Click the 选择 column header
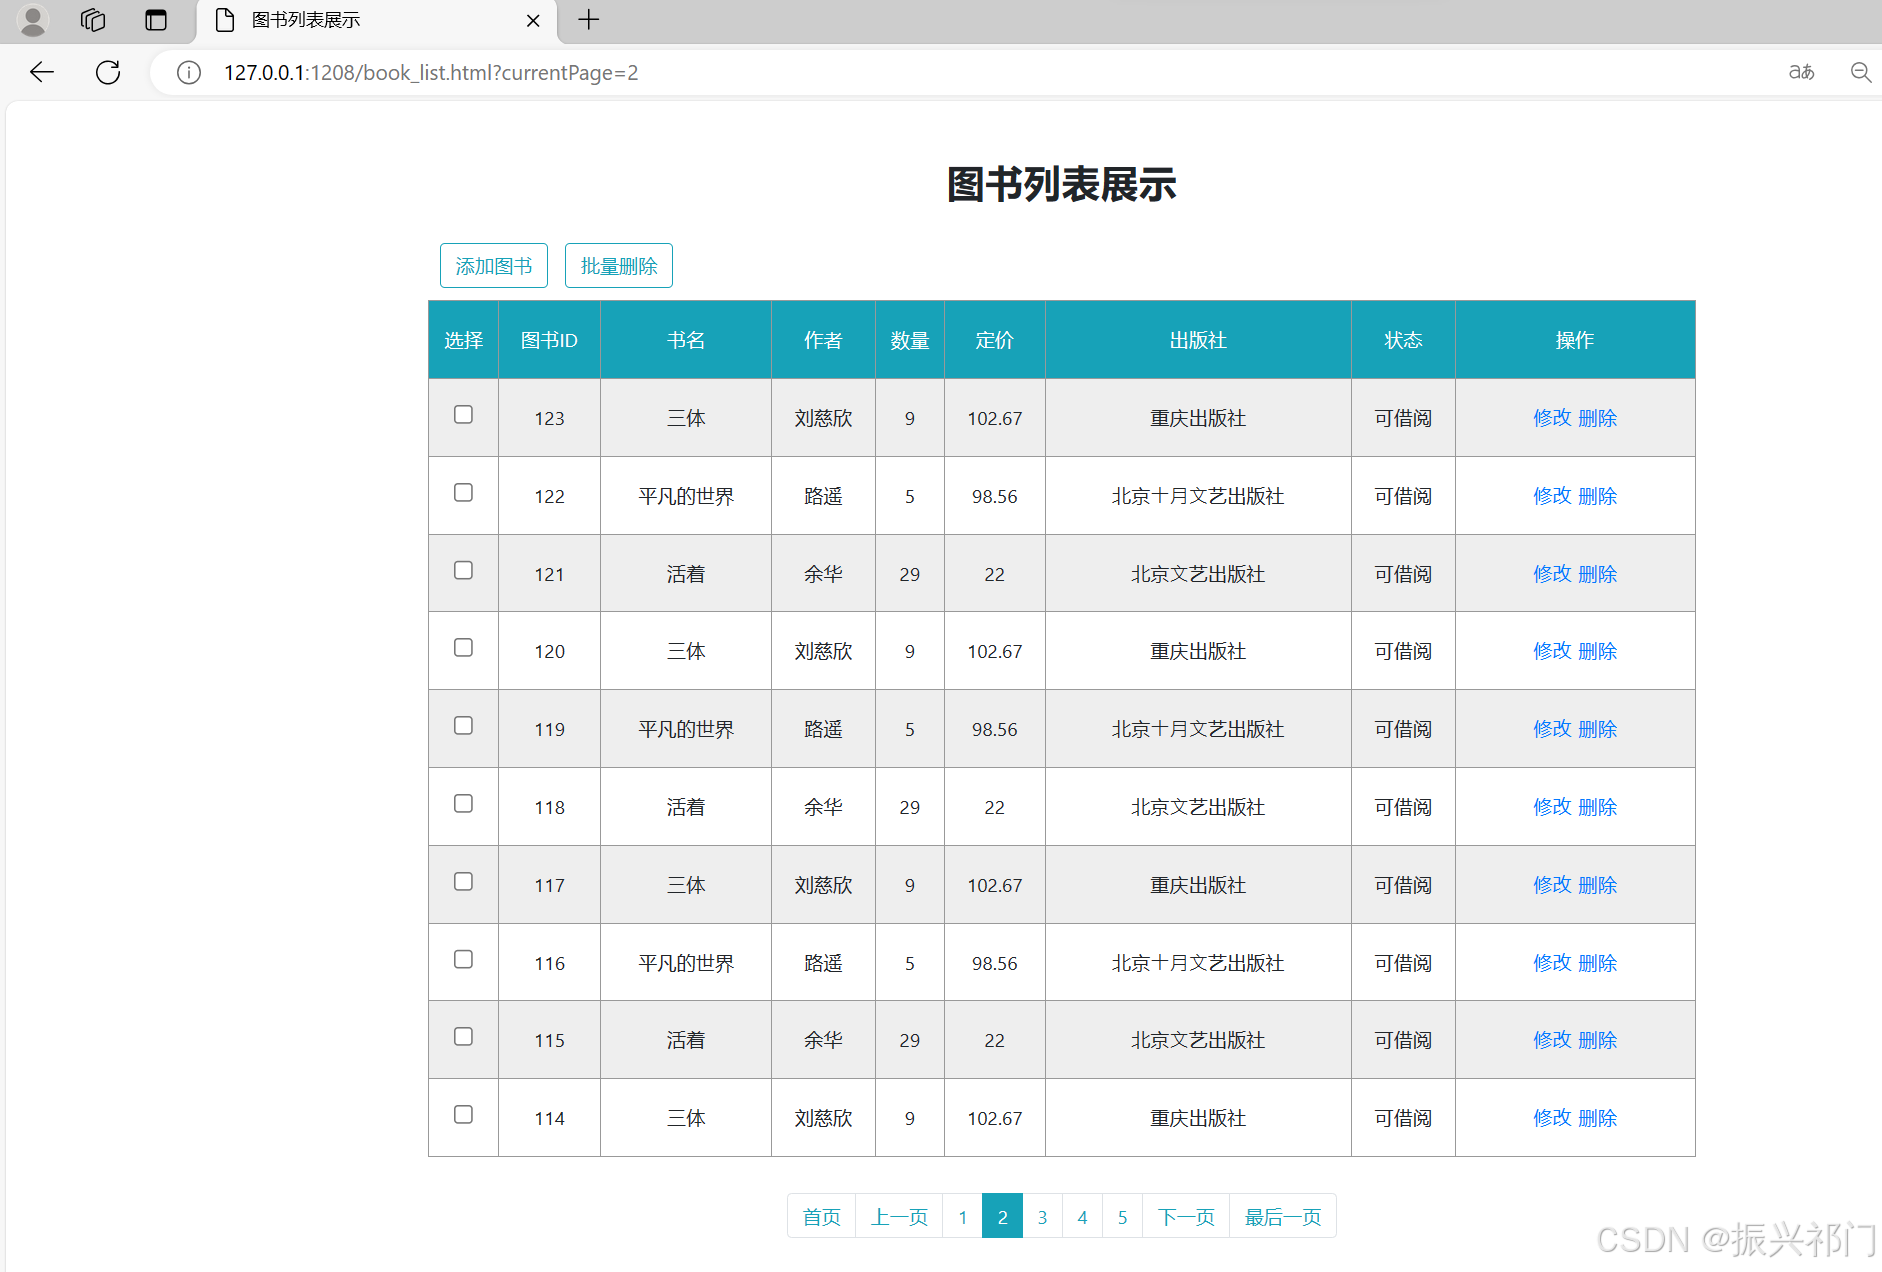 point(464,340)
